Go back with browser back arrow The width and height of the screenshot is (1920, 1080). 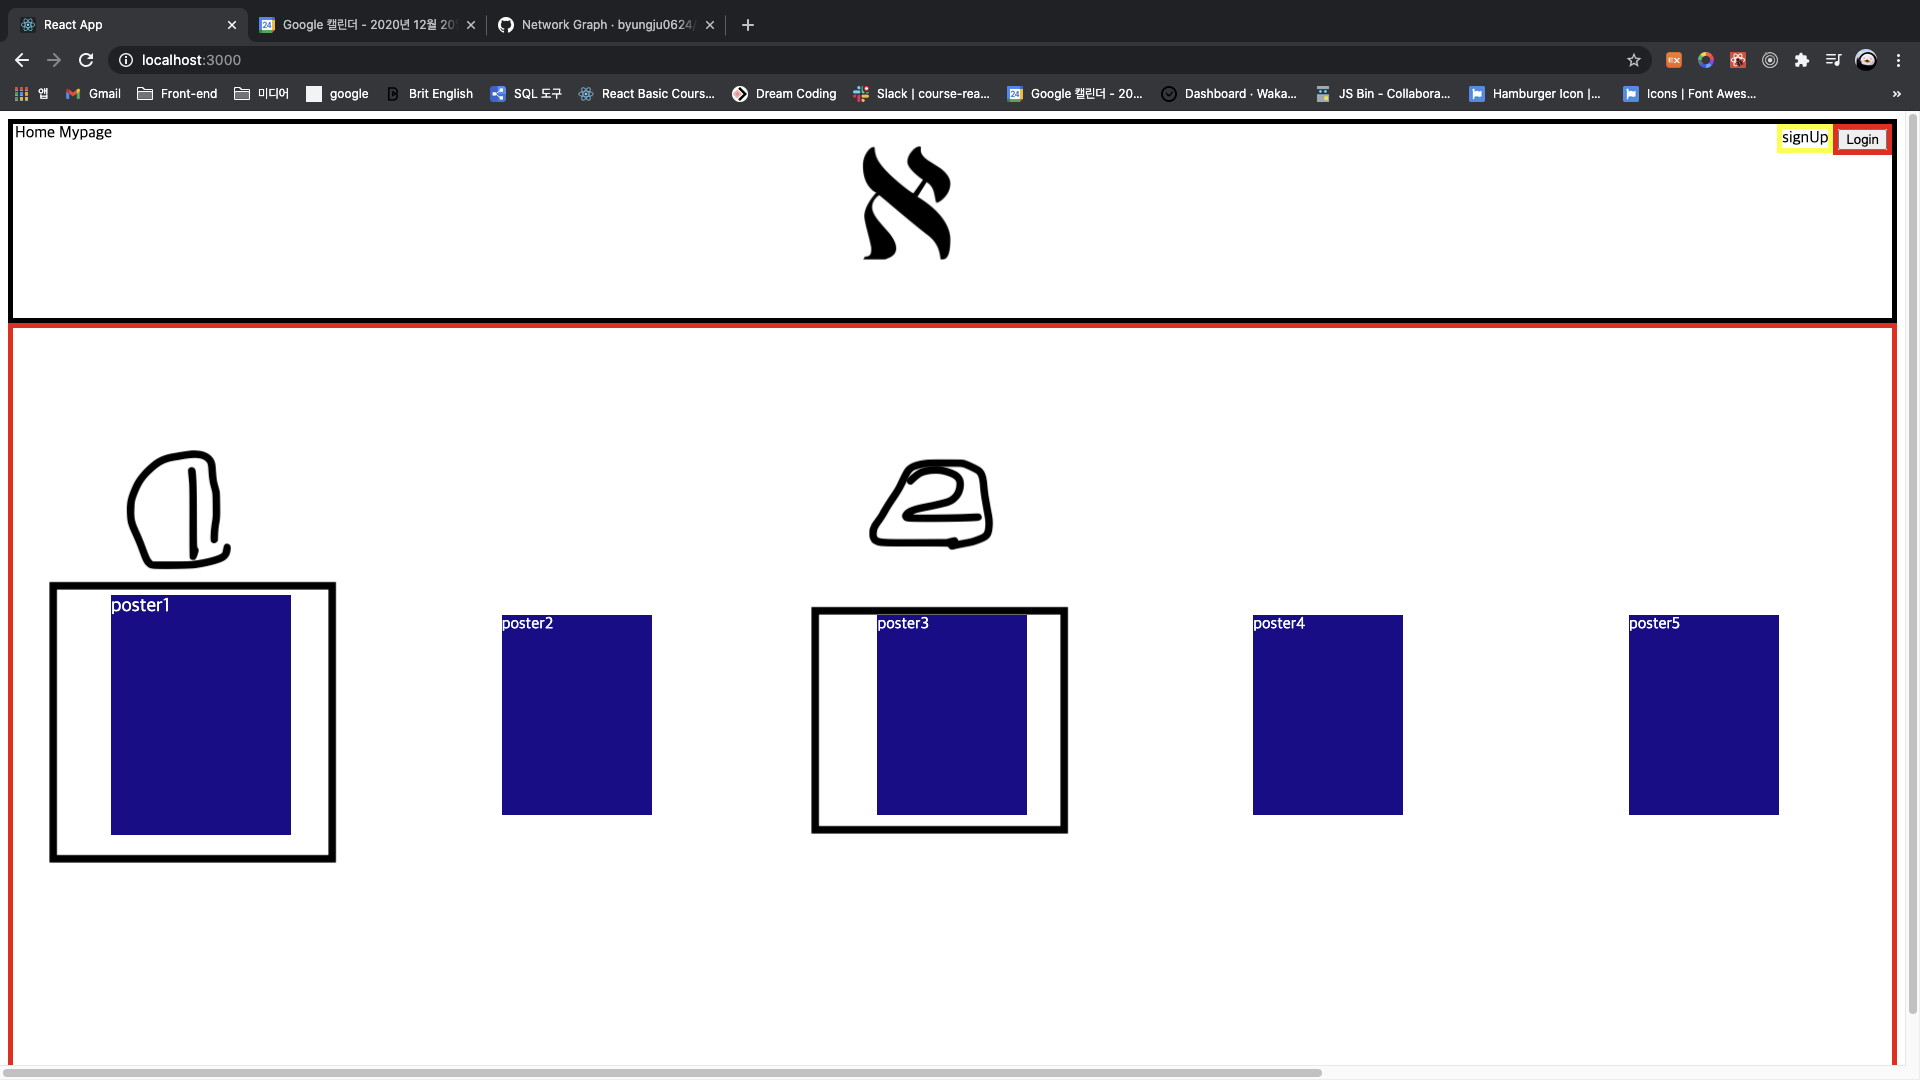tap(22, 60)
